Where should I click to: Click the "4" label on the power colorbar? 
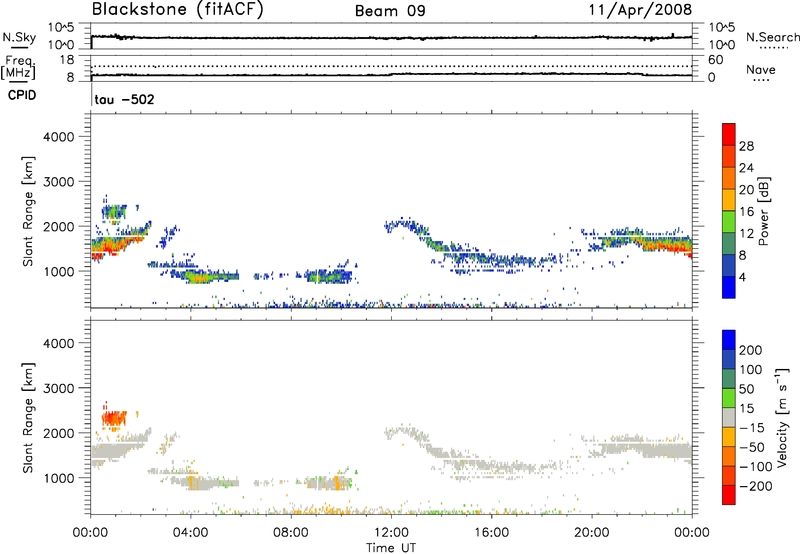coord(743,278)
